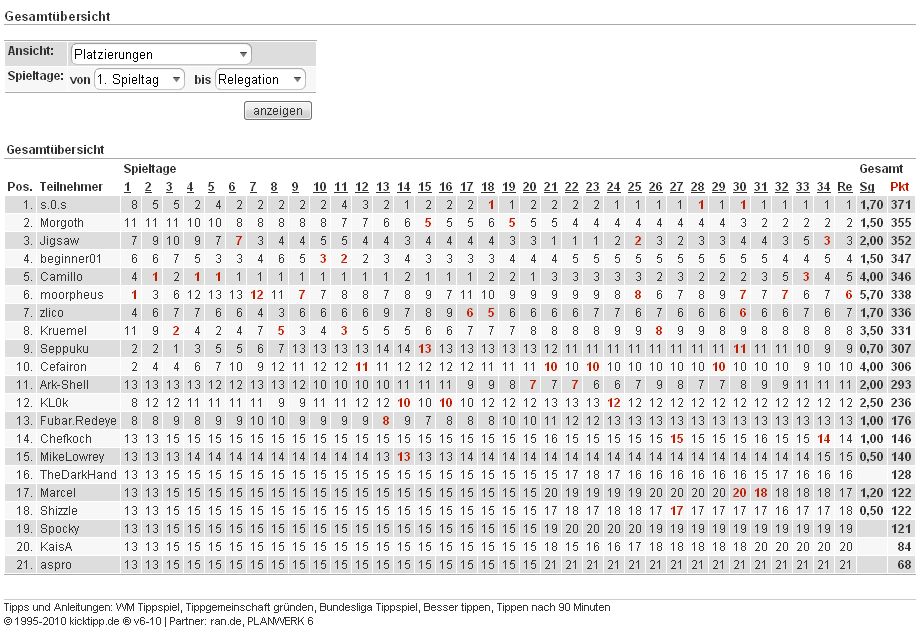Screen dimensions: 924x633
Task: Click Sg value 5,70 for moorpheus
Action: (x=871, y=295)
